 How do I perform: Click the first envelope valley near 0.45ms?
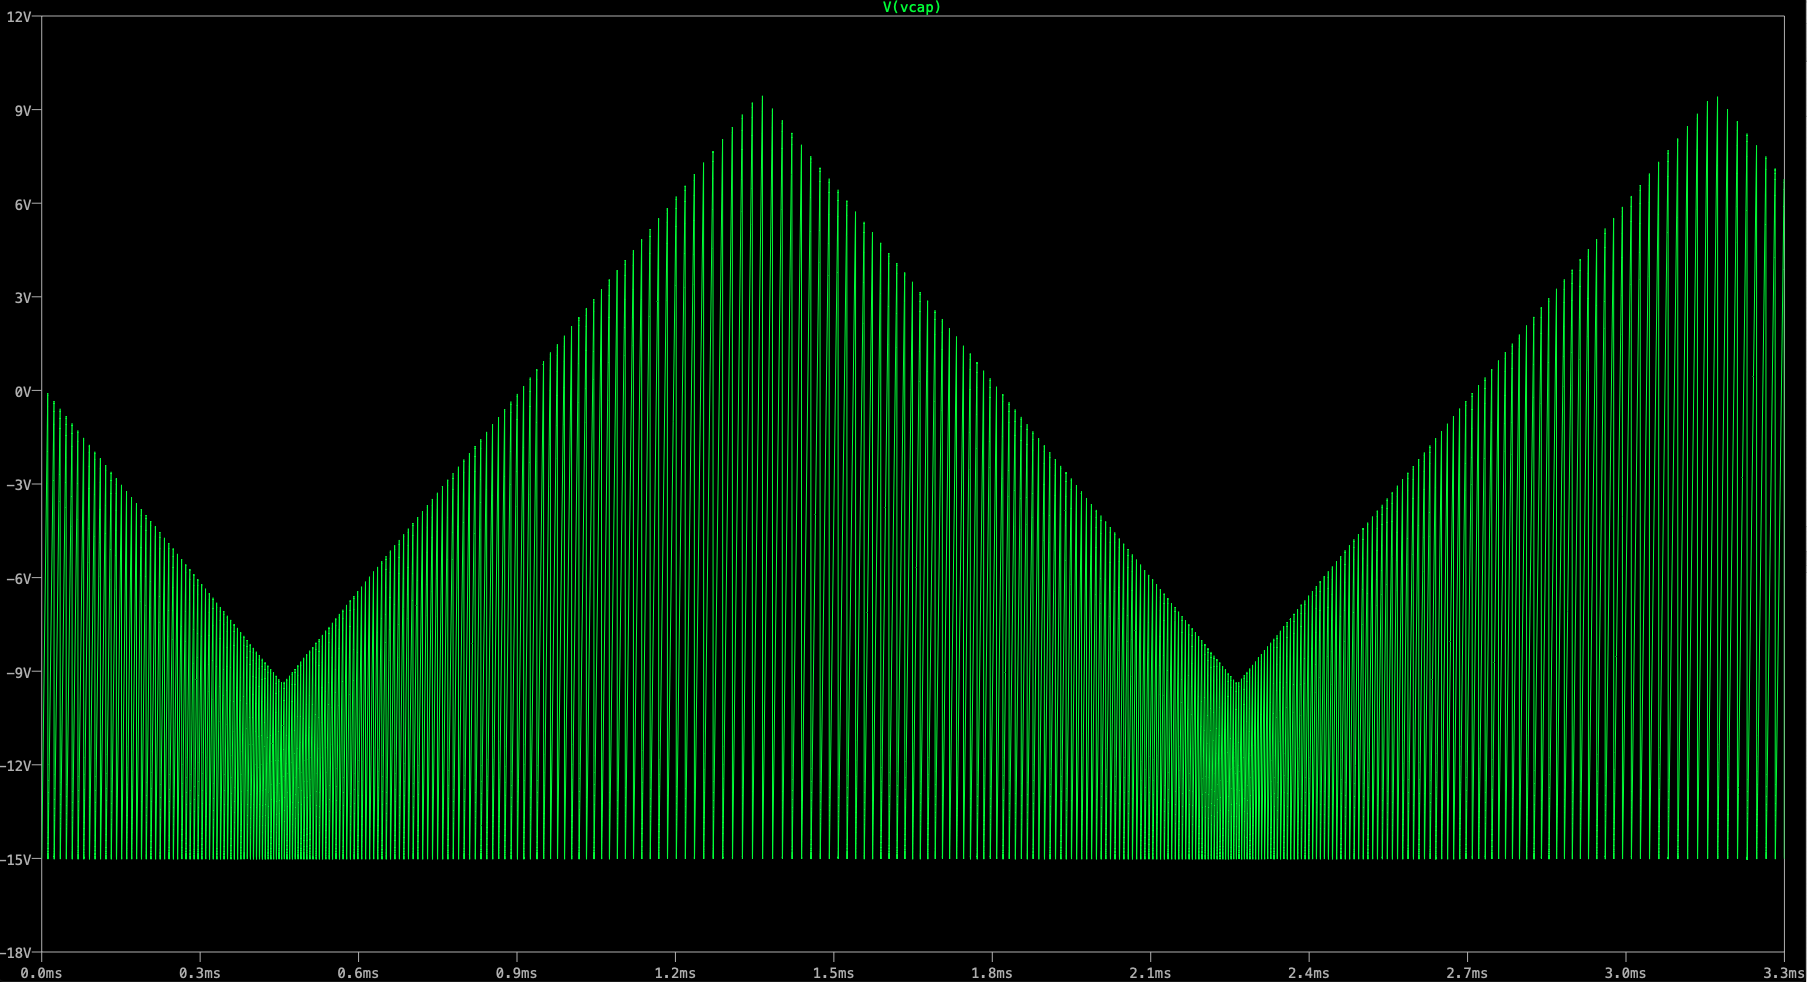tap(283, 683)
